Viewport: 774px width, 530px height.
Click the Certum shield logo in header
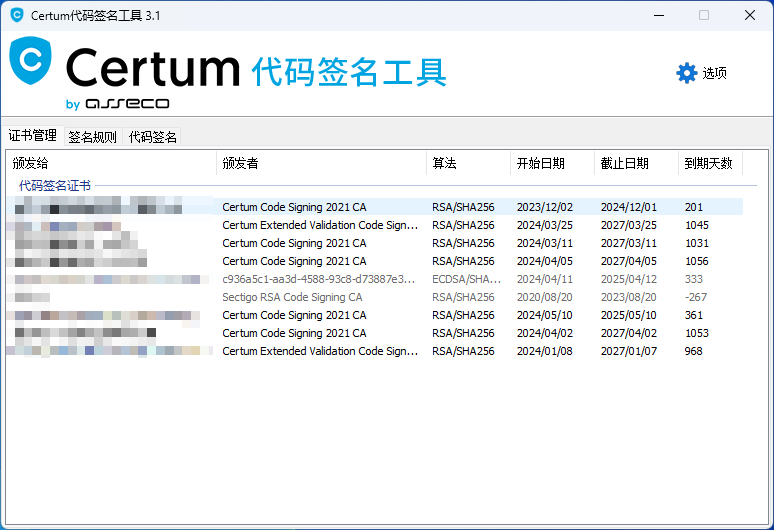pos(31,60)
